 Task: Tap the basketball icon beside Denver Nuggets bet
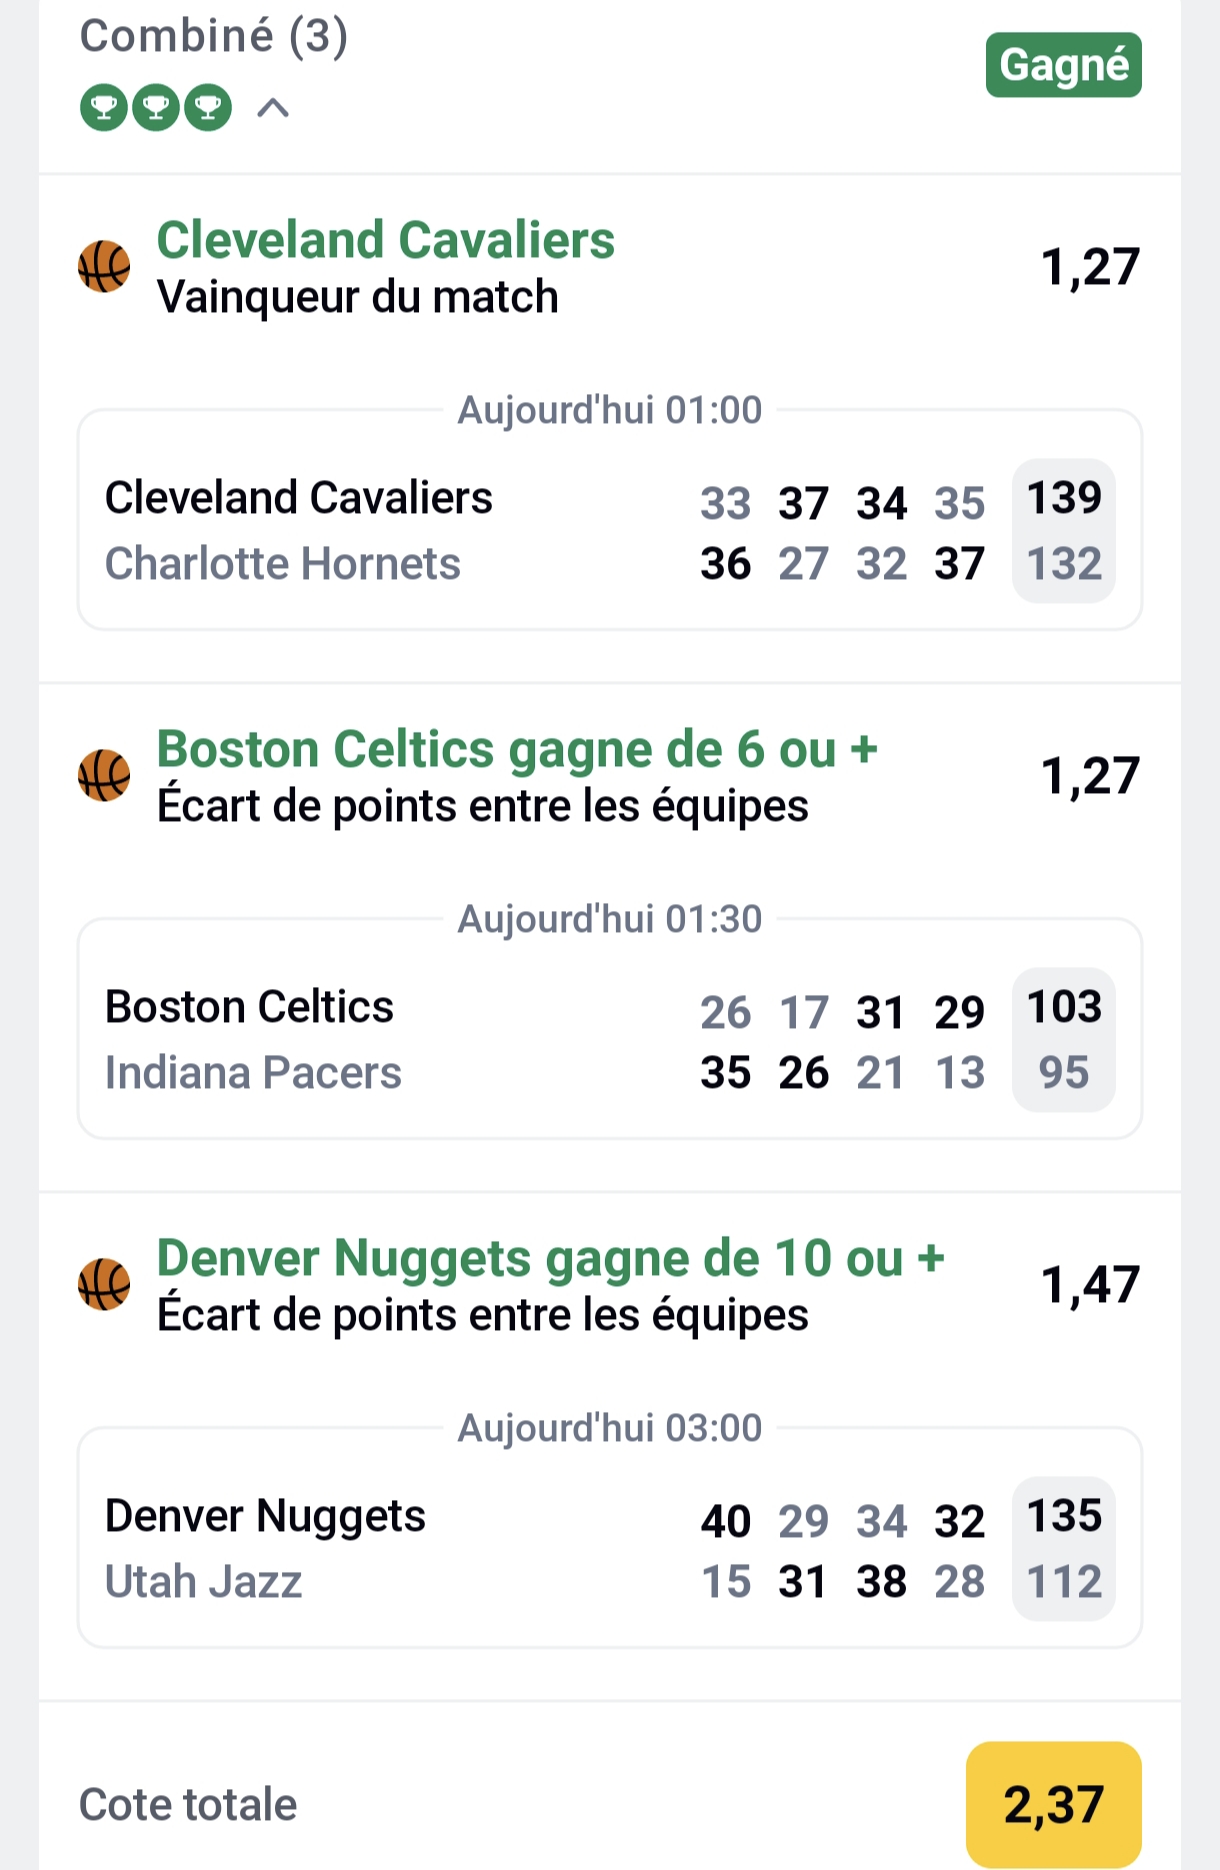(x=104, y=1285)
